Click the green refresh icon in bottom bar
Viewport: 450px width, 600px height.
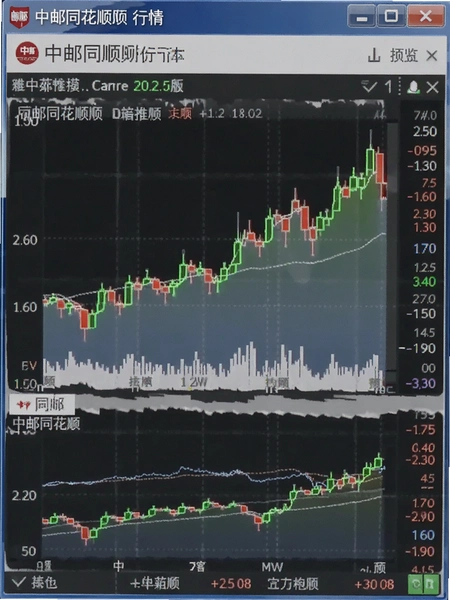click(x=416, y=584)
